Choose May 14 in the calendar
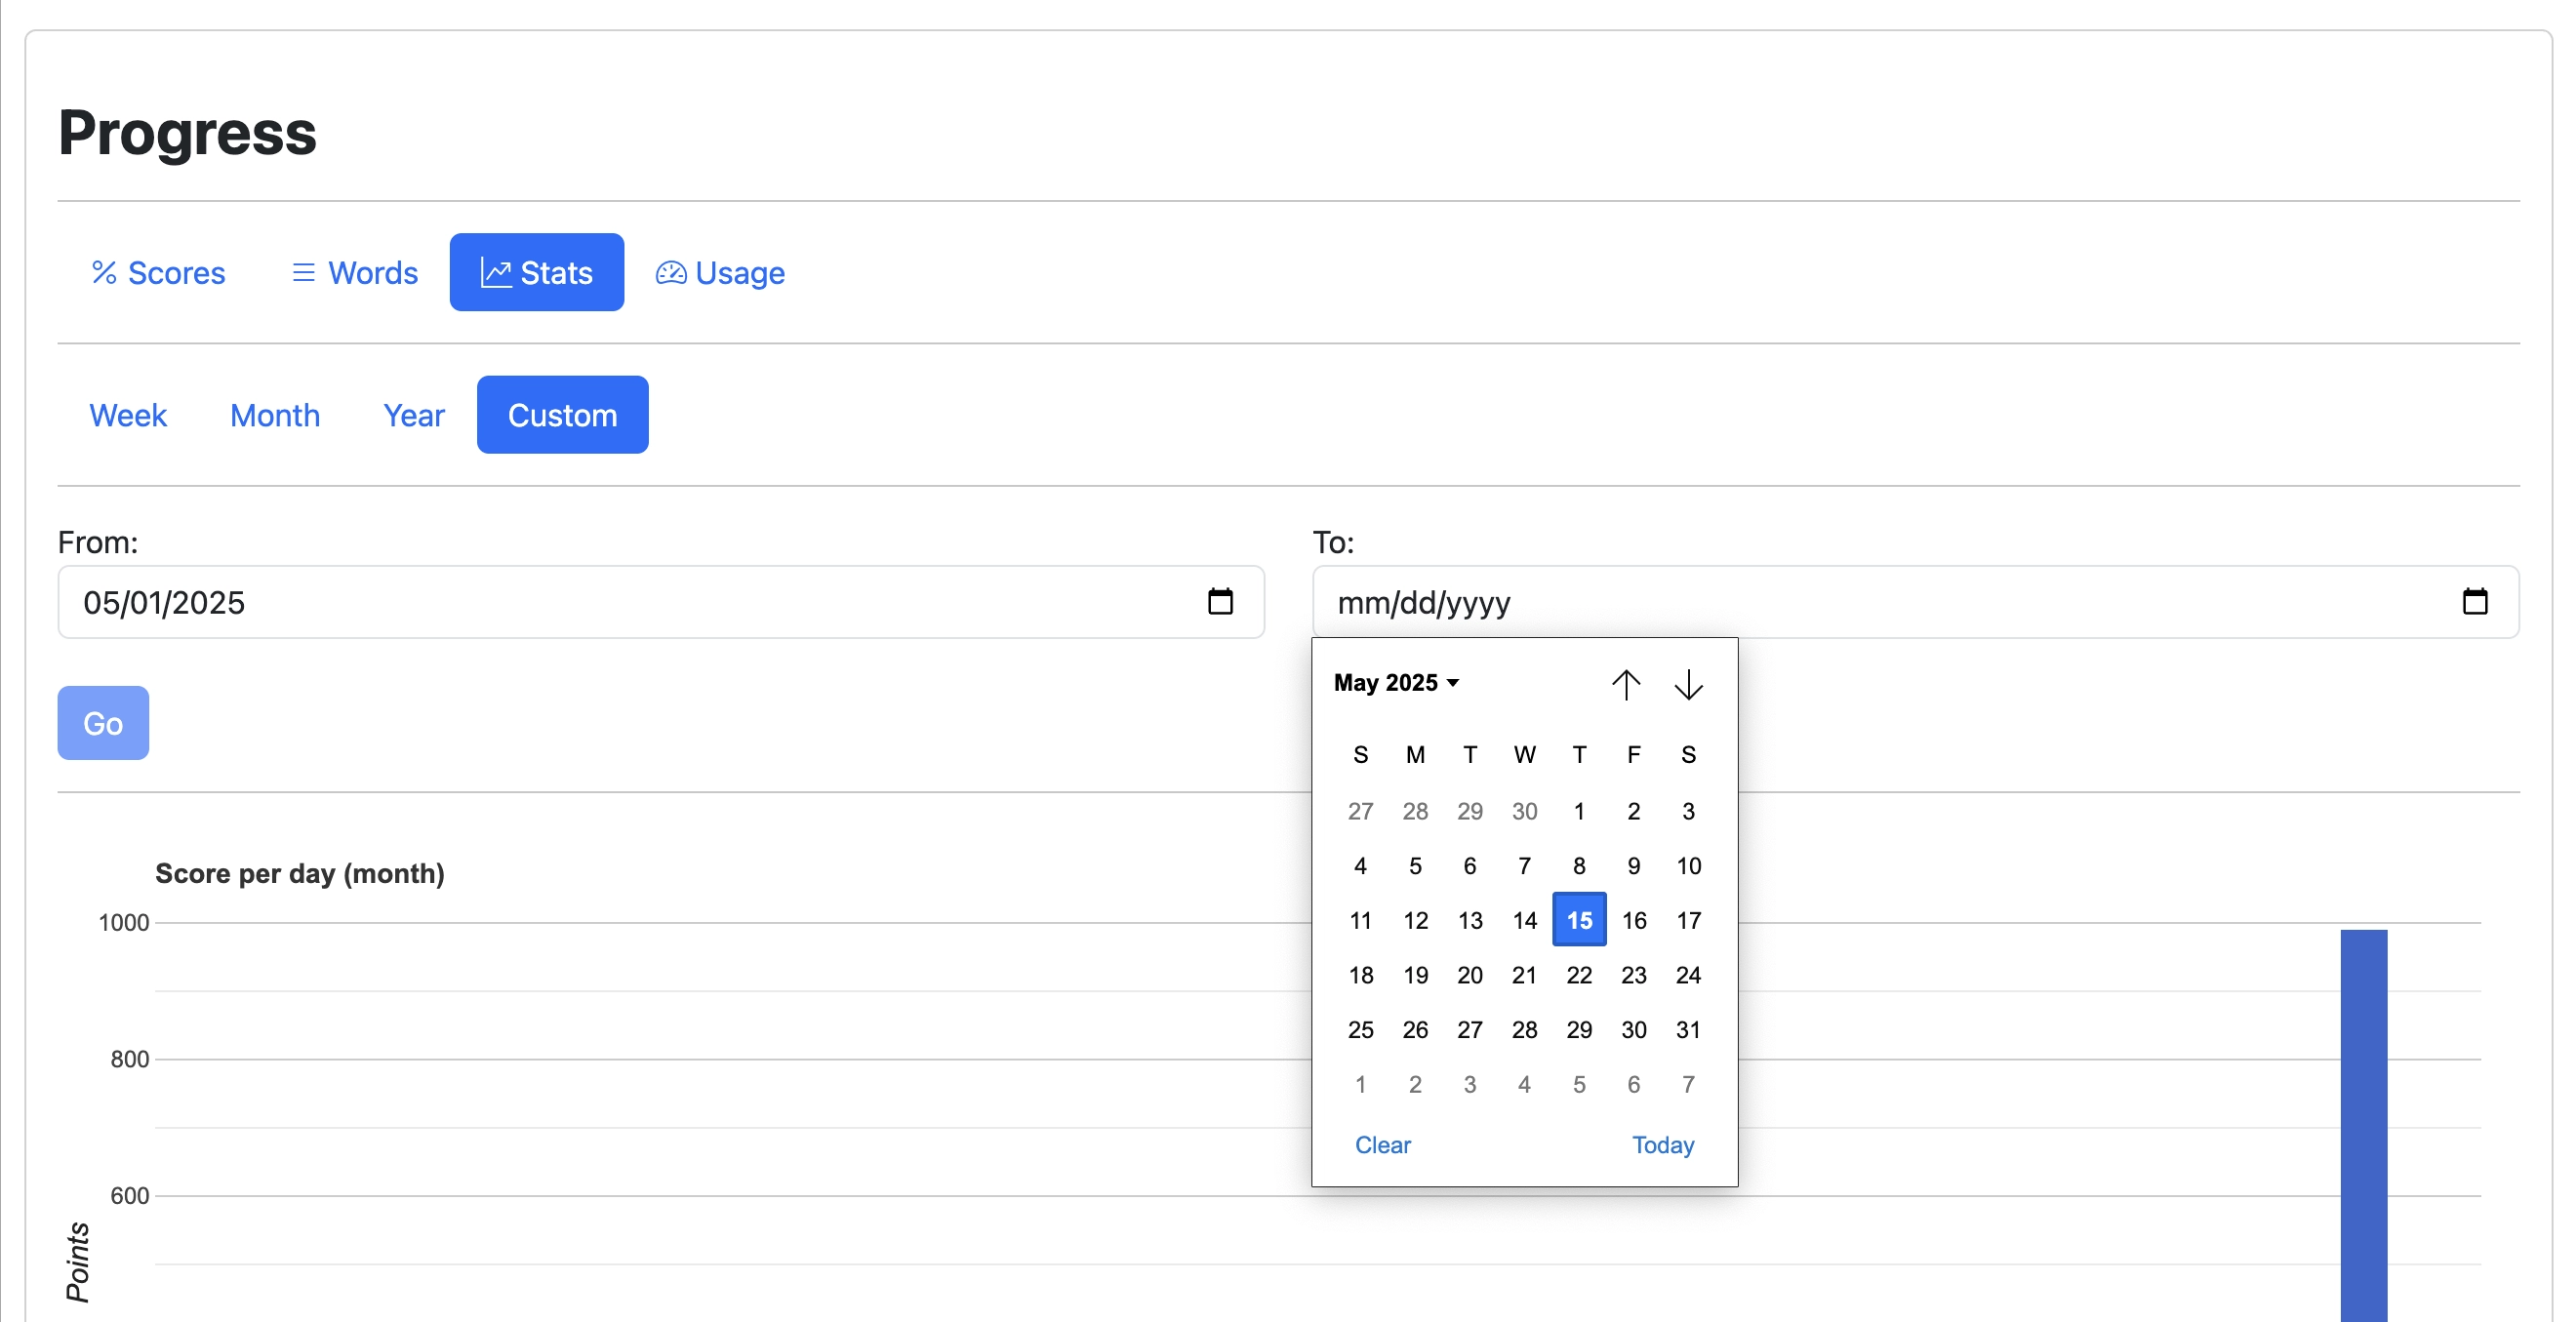Image resolution: width=2576 pixels, height=1322 pixels. (x=1524, y=920)
